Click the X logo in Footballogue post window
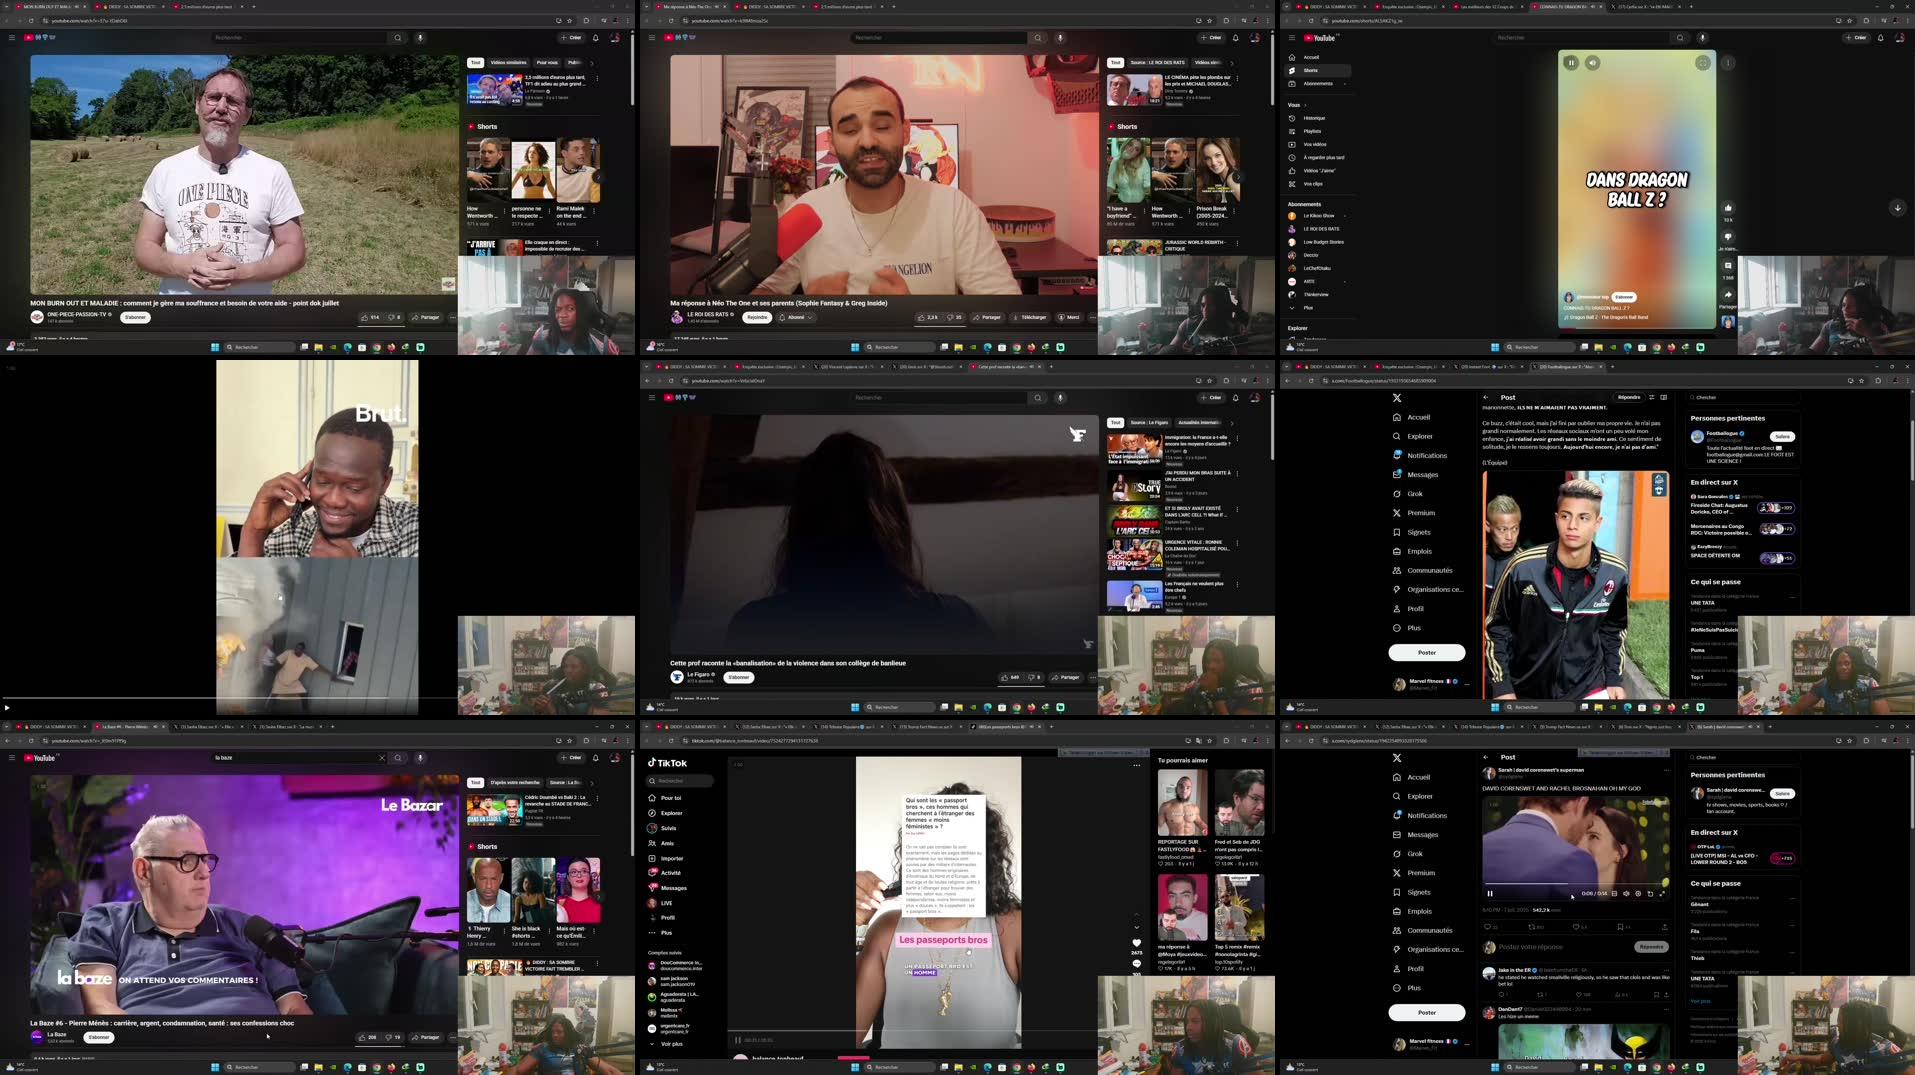The width and height of the screenshot is (1915, 1075). pos(1397,398)
